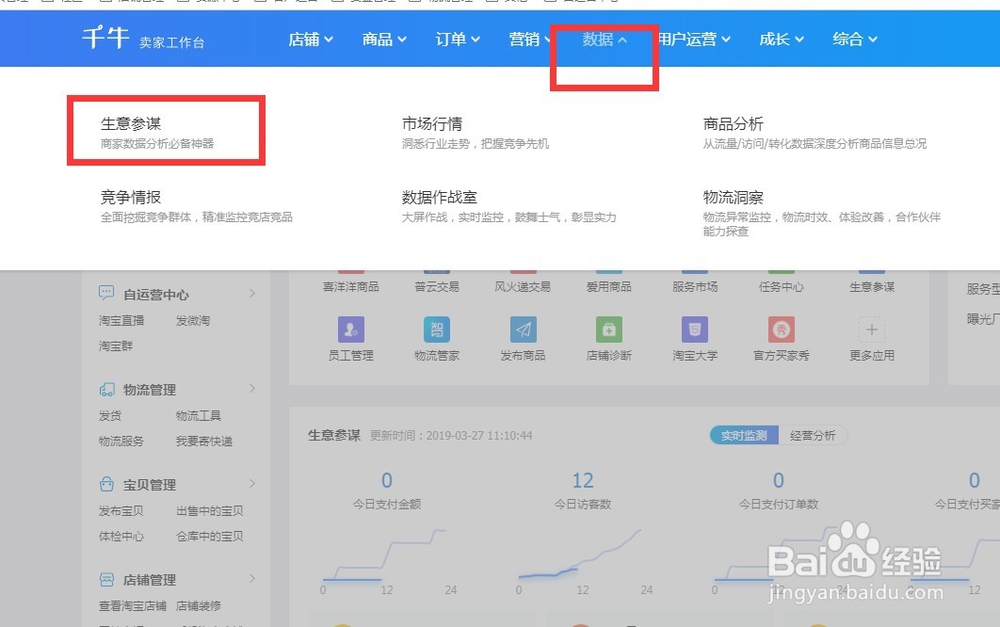Open the 综合 dropdown menu
The image size is (1000, 627).
(x=855, y=40)
